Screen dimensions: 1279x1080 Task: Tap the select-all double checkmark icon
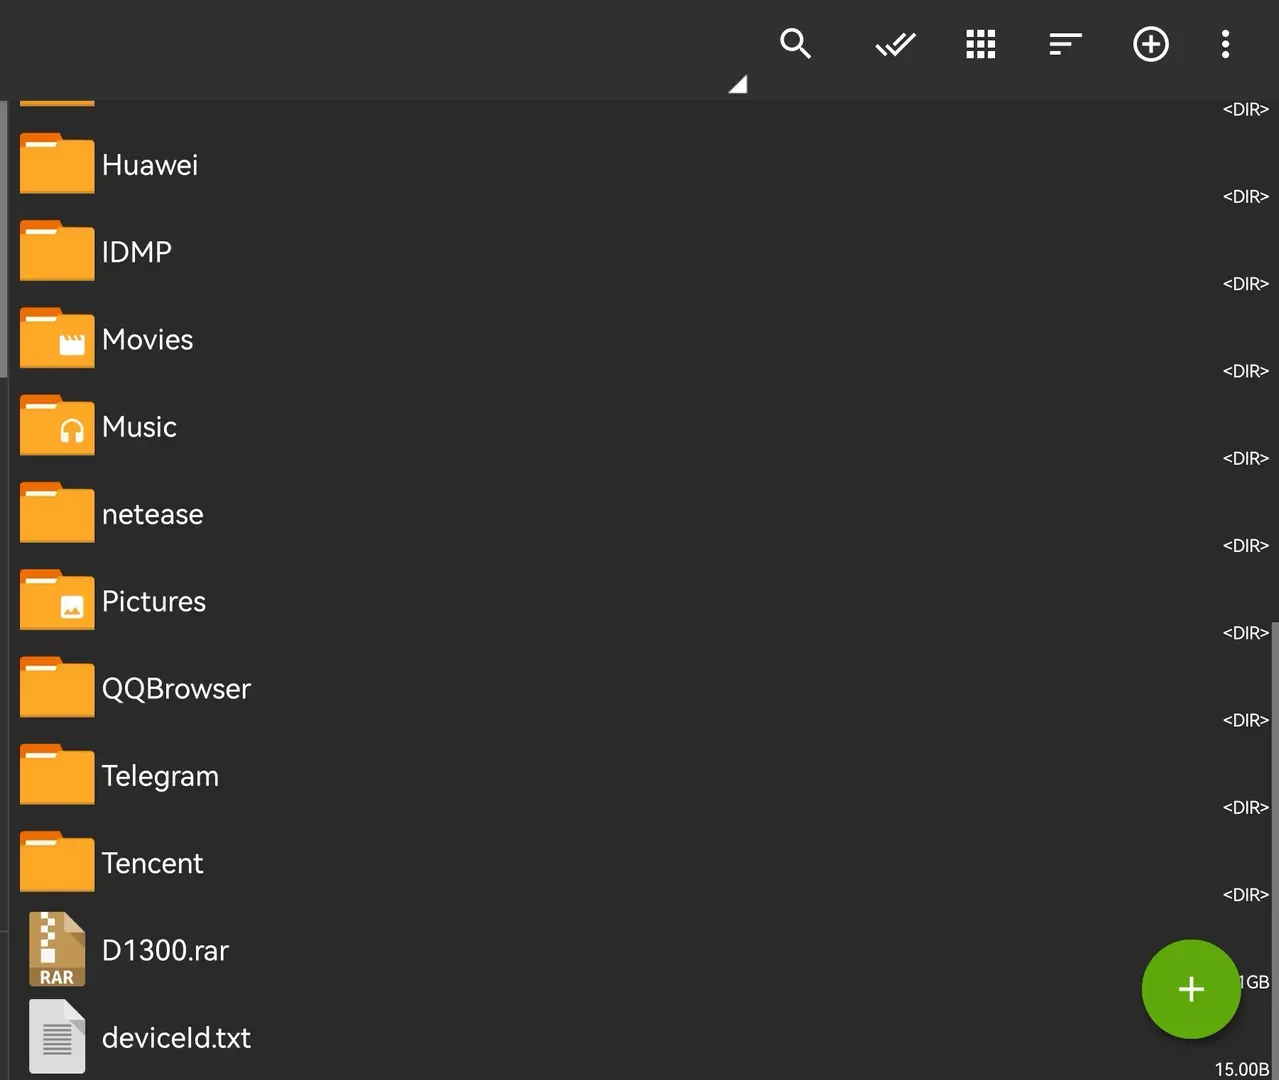coord(895,44)
